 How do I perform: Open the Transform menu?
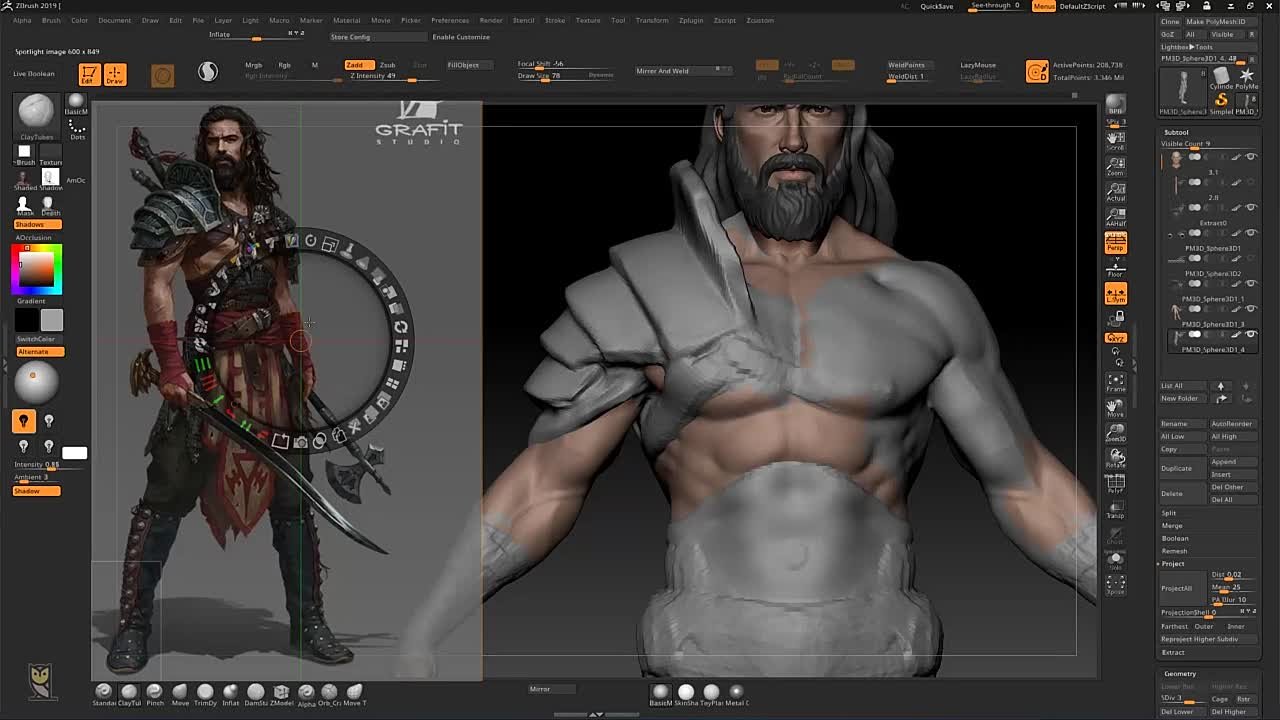tap(652, 20)
